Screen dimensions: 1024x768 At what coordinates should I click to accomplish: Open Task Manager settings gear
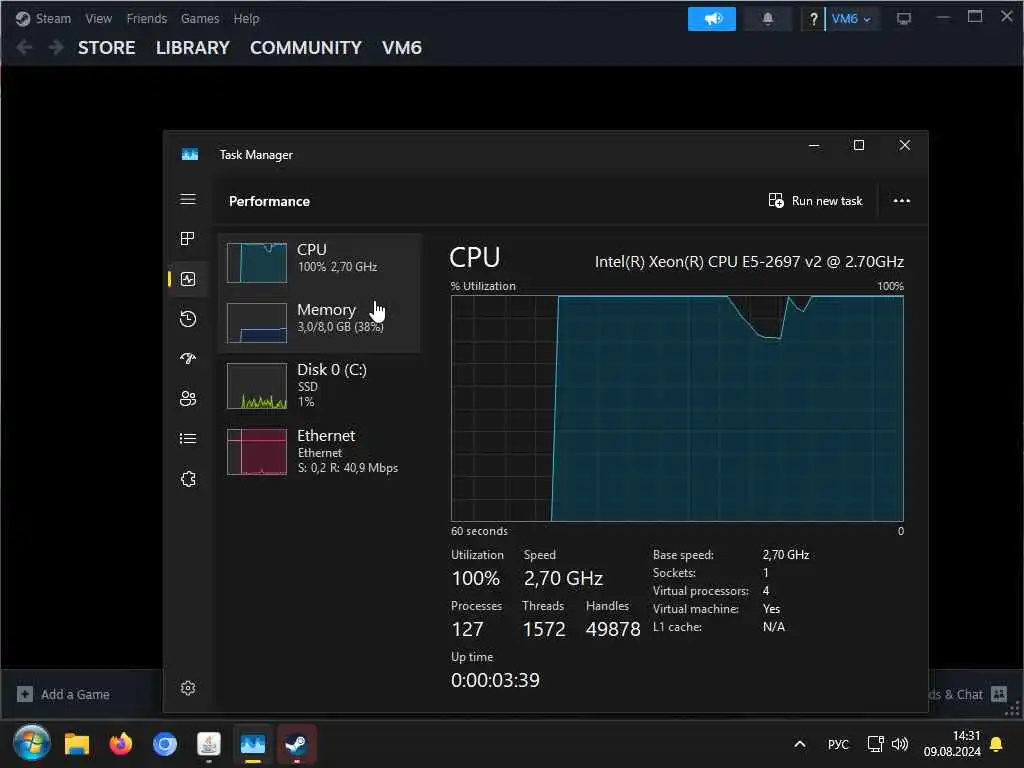(188, 688)
